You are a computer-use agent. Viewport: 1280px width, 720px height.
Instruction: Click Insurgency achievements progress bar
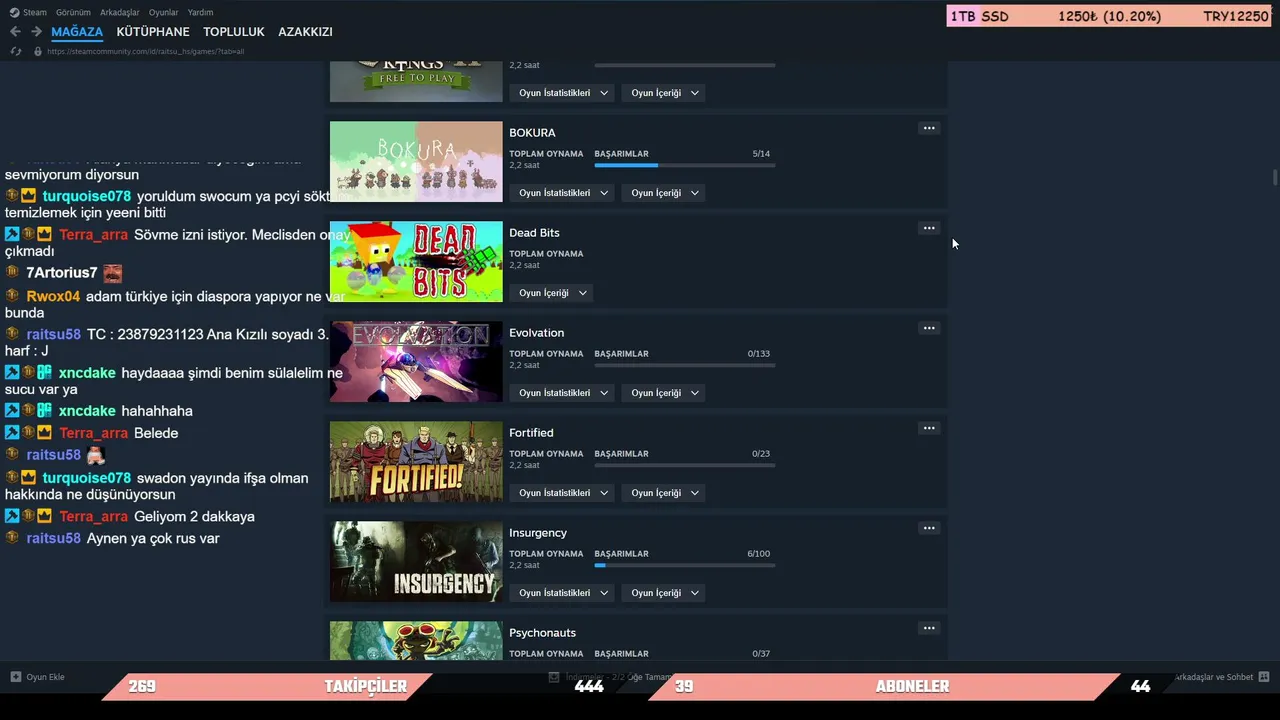(685, 565)
